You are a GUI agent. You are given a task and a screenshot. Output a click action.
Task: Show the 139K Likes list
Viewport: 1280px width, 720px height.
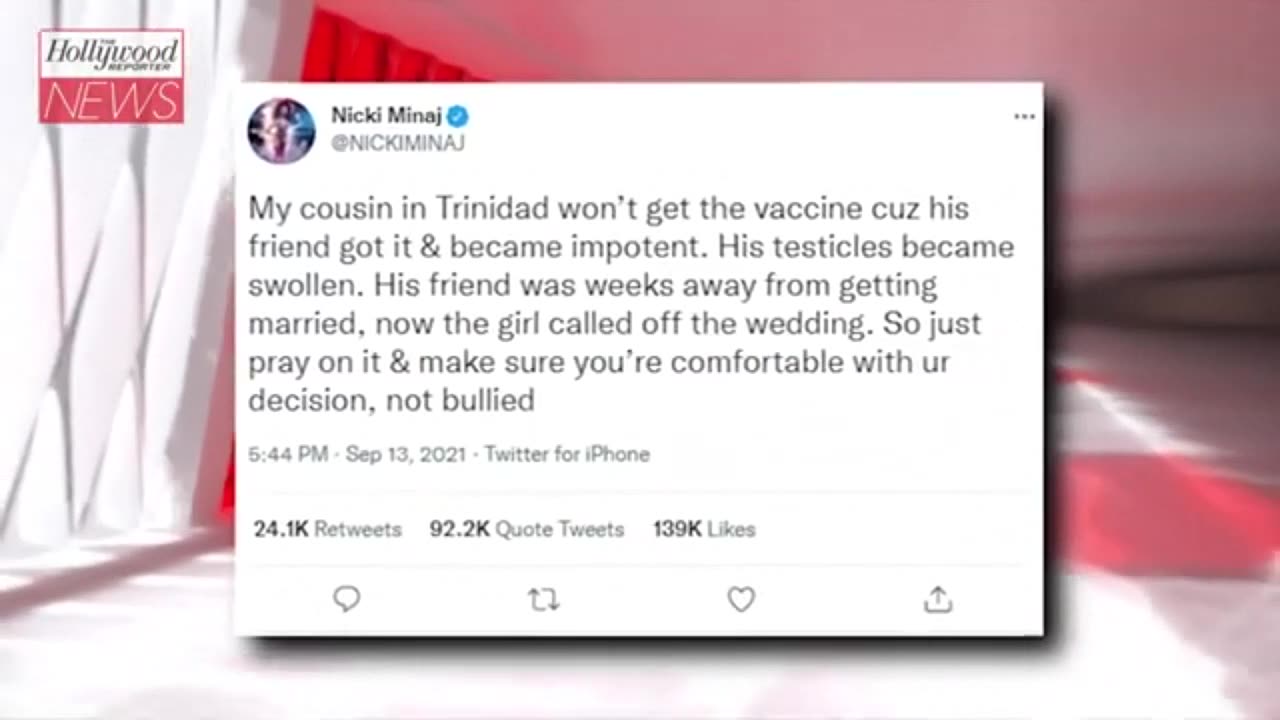(x=704, y=529)
